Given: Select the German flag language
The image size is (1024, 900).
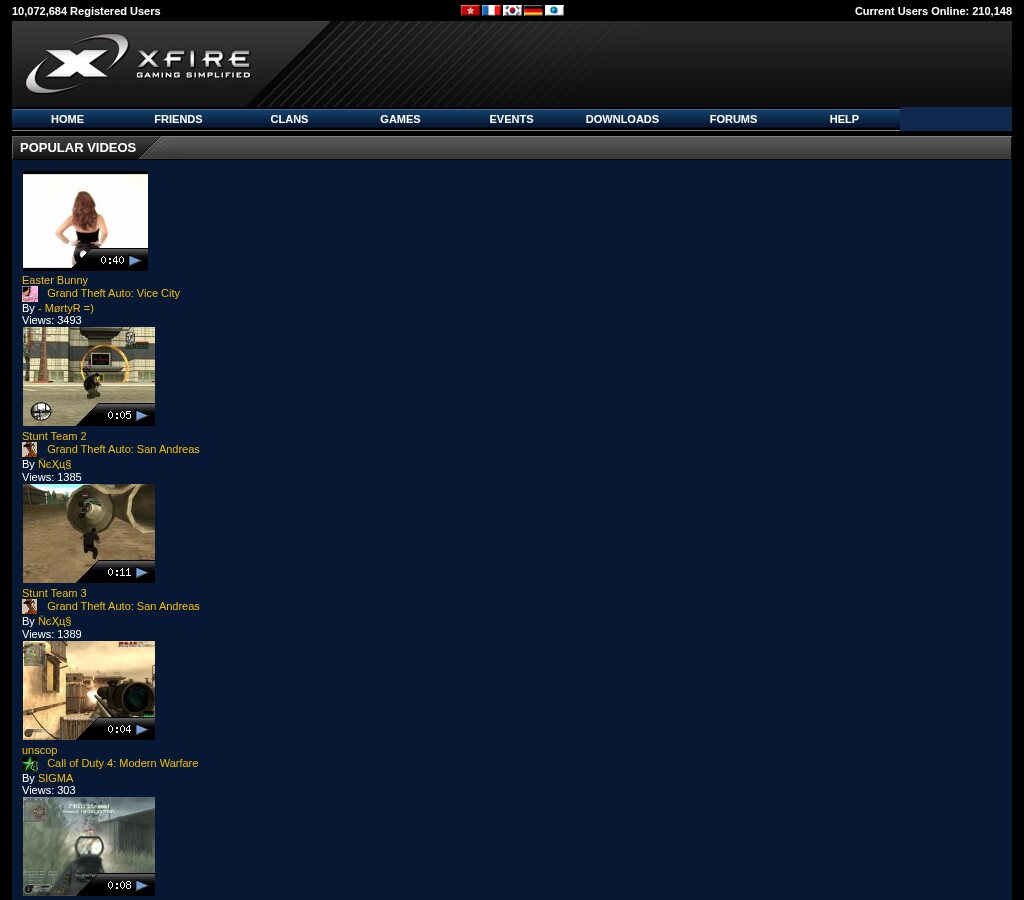Looking at the screenshot, I should pos(533,10).
